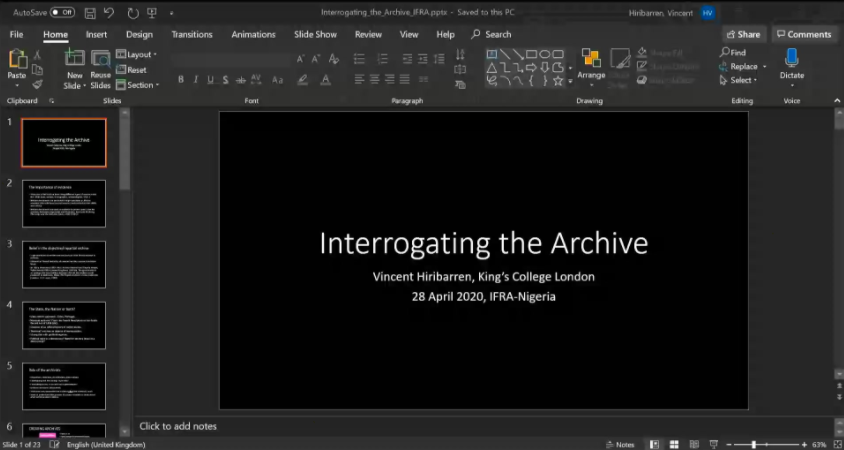Select the Isosceles Triangle shape
The height and width of the screenshot is (450, 844).
click(491, 68)
